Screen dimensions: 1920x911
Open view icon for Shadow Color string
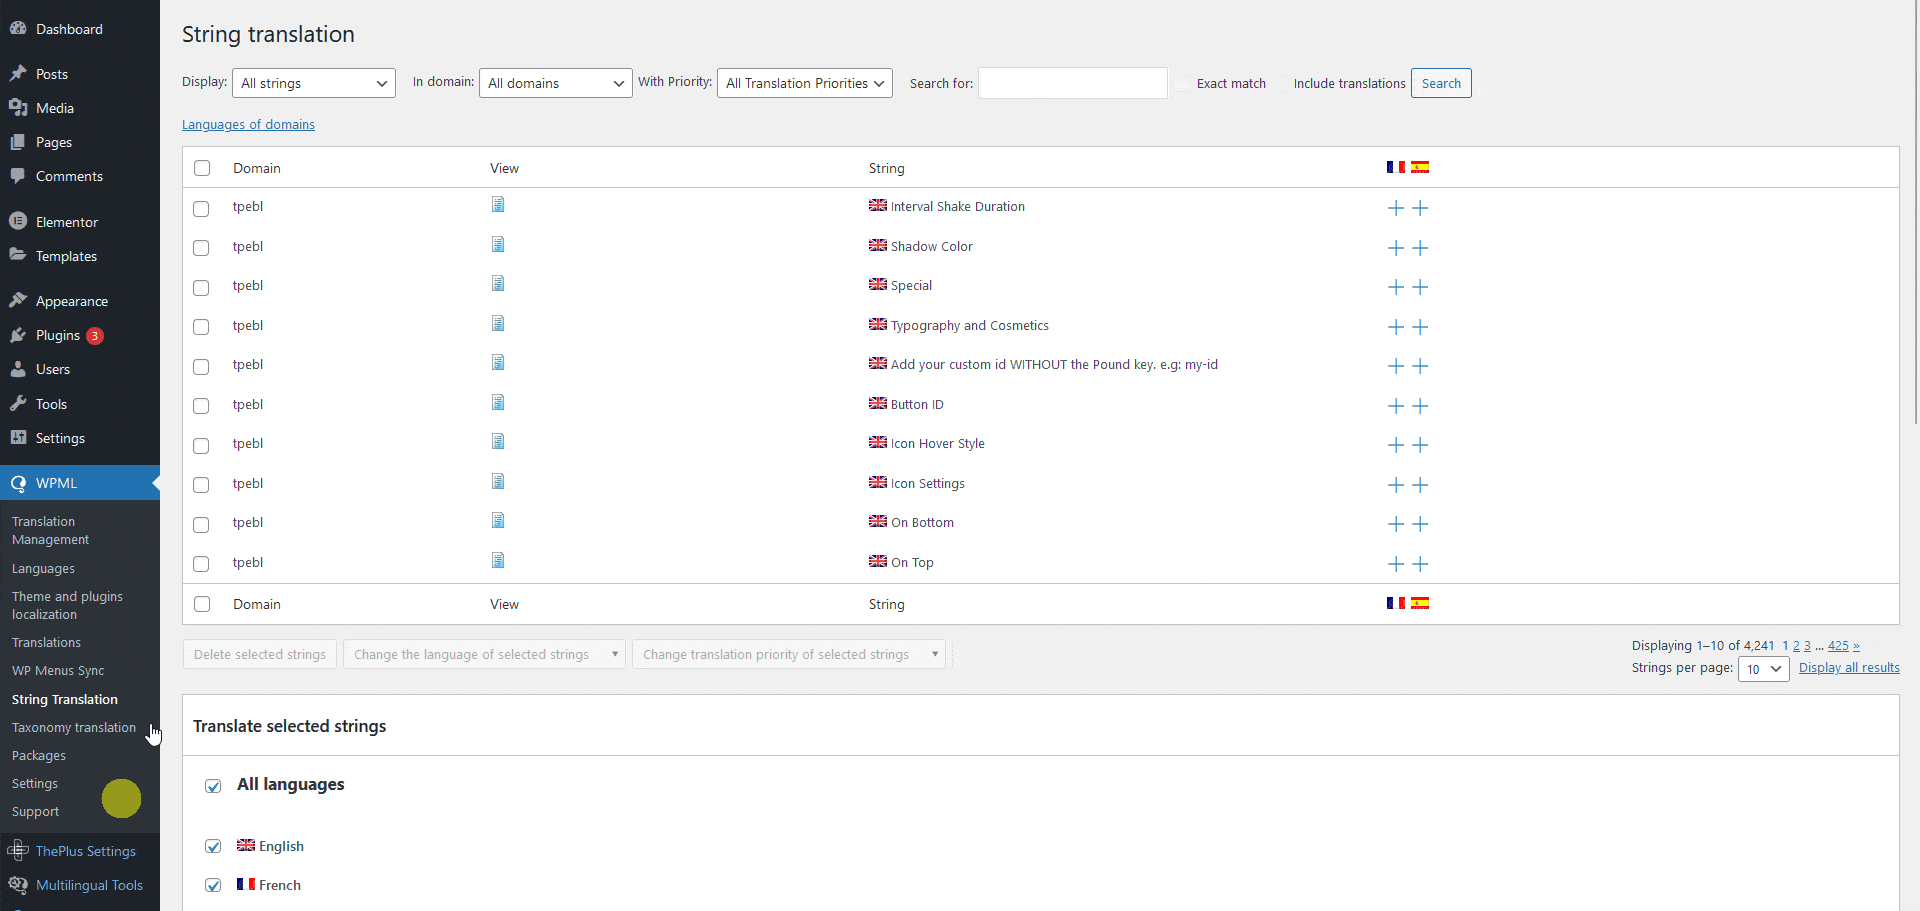498,245
